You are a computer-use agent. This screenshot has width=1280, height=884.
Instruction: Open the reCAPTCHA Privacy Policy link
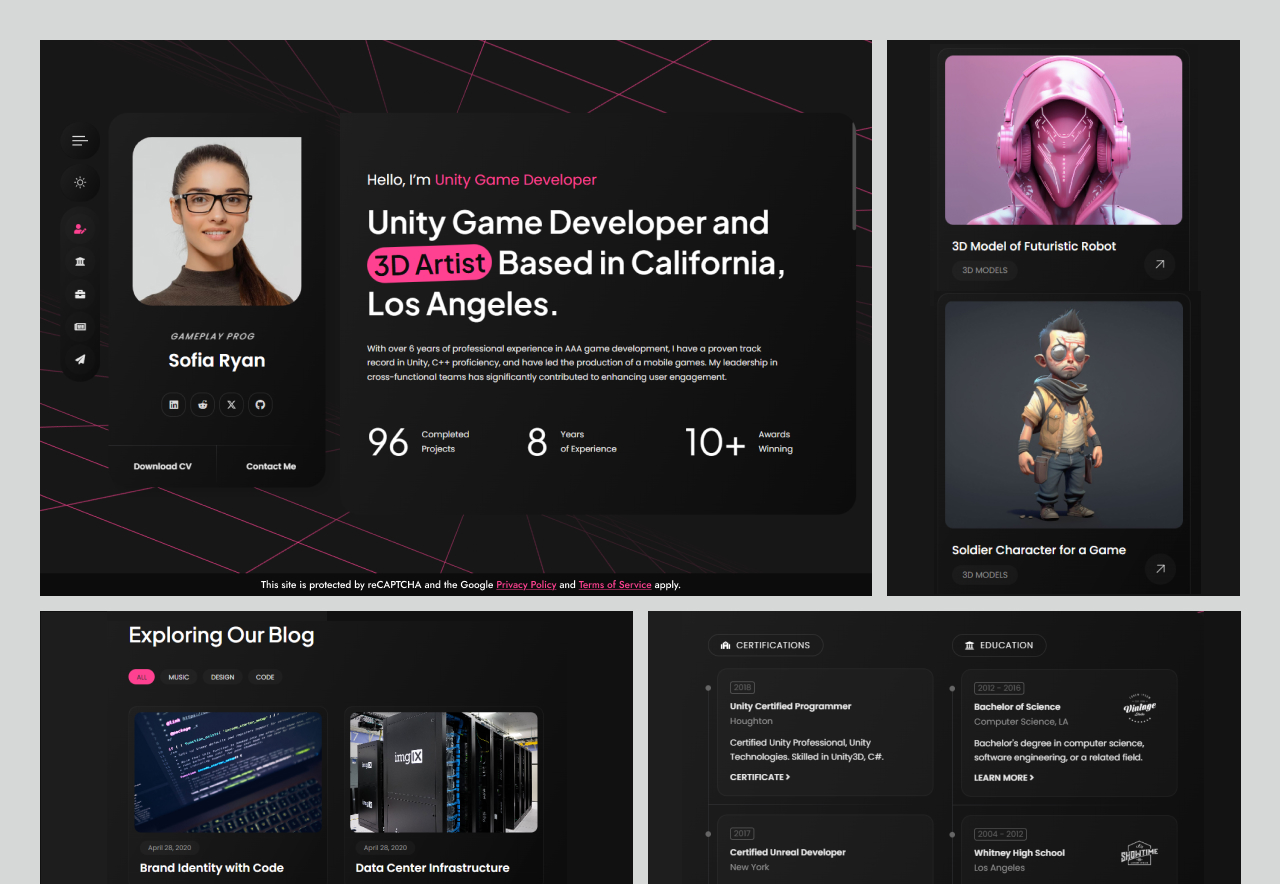point(526,585)
